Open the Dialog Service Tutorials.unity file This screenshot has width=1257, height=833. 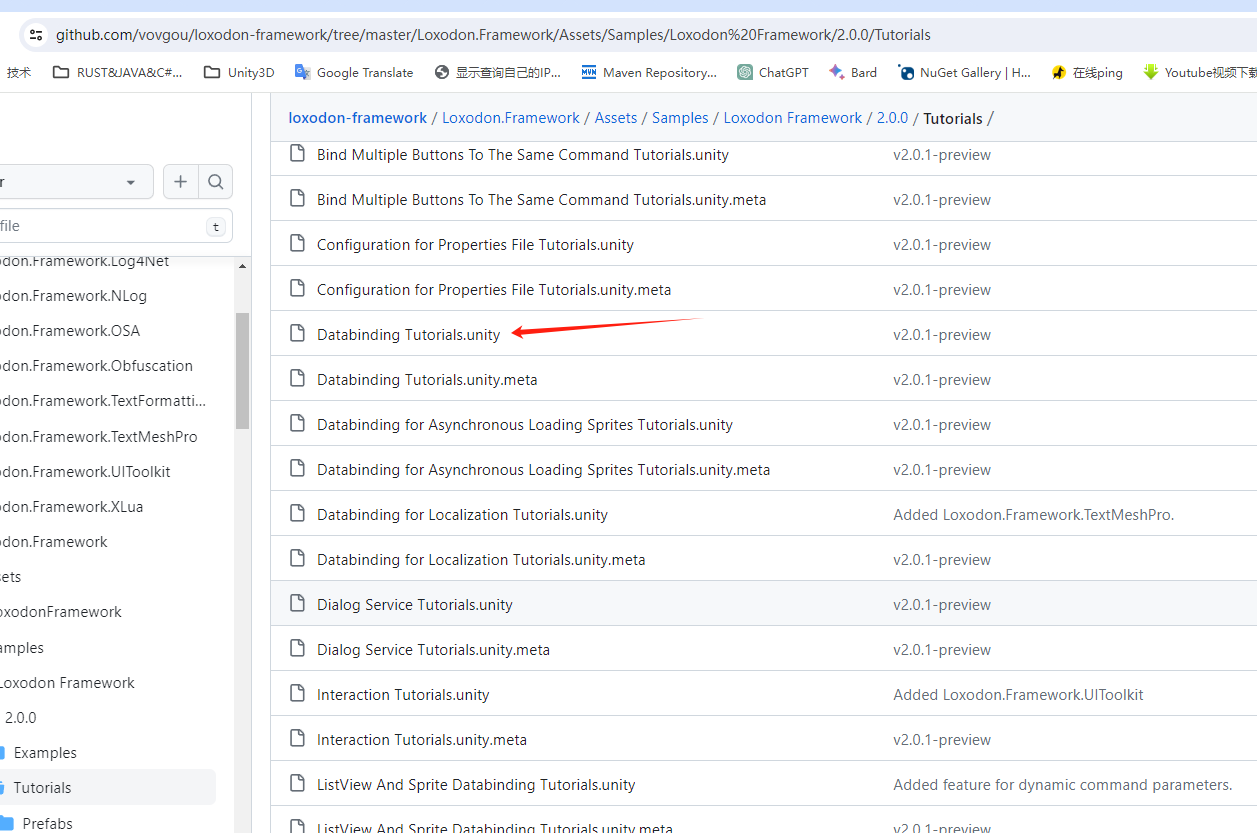[414, 604]
